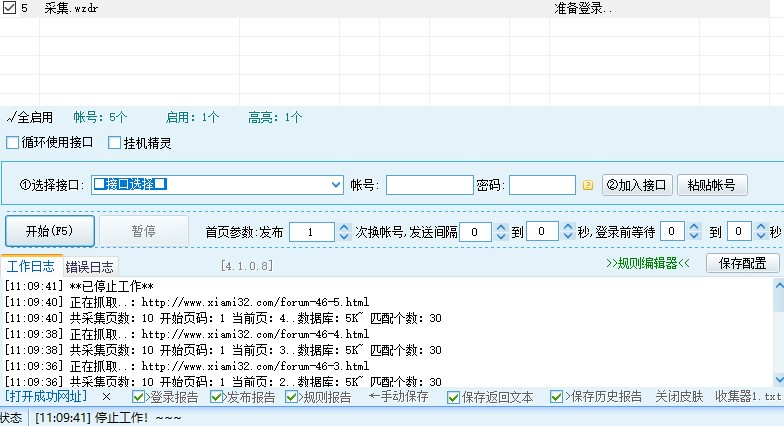Open the 规则编辑器 link
Viewport: 784px width, 426px height.
(648, 263)
